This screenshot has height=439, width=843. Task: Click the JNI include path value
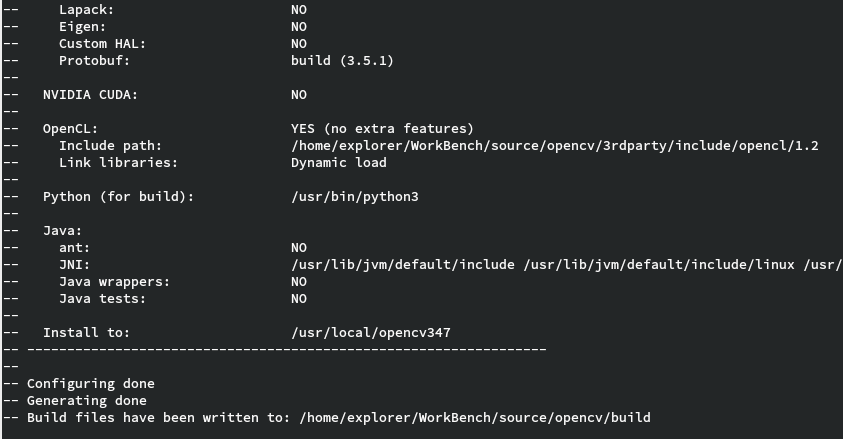[x=565, y=265]
